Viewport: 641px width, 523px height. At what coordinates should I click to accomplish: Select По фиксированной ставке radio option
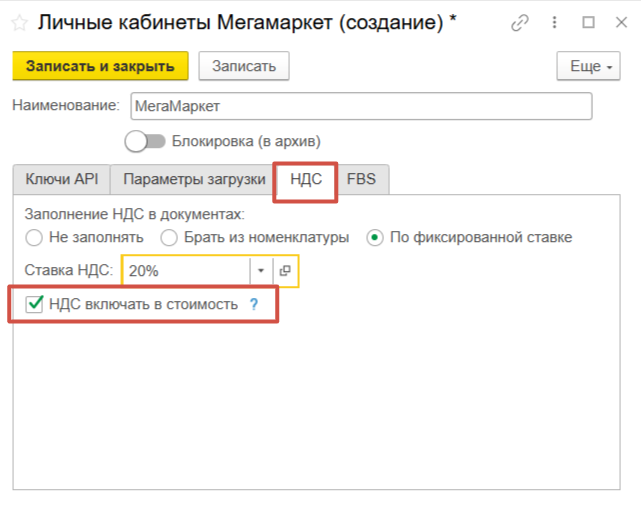click(x=375, y=237)
